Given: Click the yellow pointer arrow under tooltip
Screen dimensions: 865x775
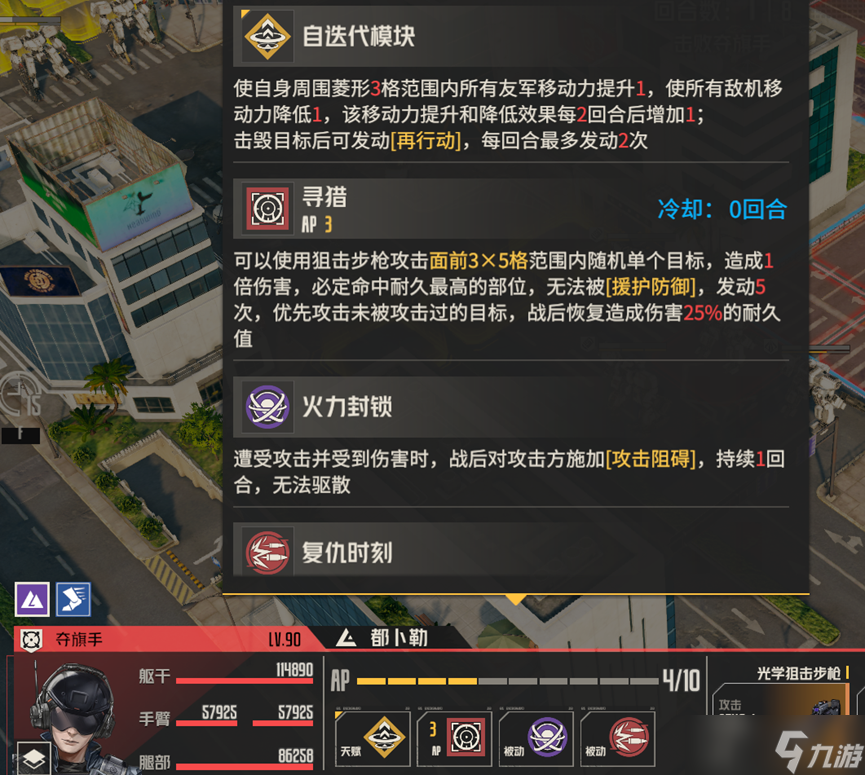Looking at the screenshot, I should pos(516,600).
